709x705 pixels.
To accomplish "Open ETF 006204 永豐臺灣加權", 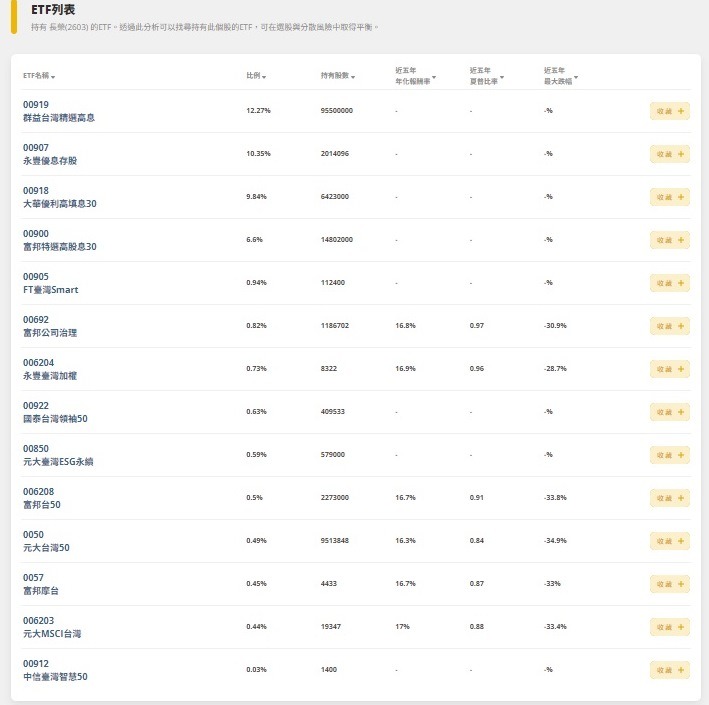I will pos(50,369).
